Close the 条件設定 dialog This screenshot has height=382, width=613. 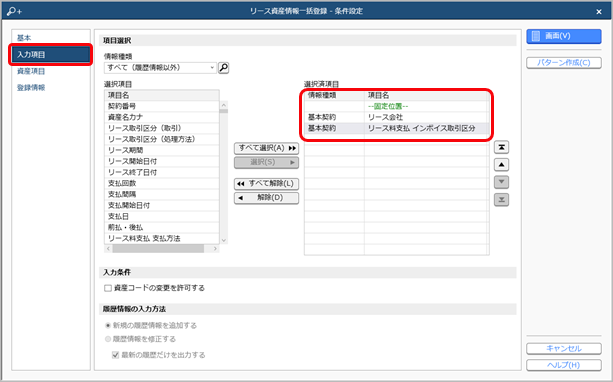coord(599,12)
